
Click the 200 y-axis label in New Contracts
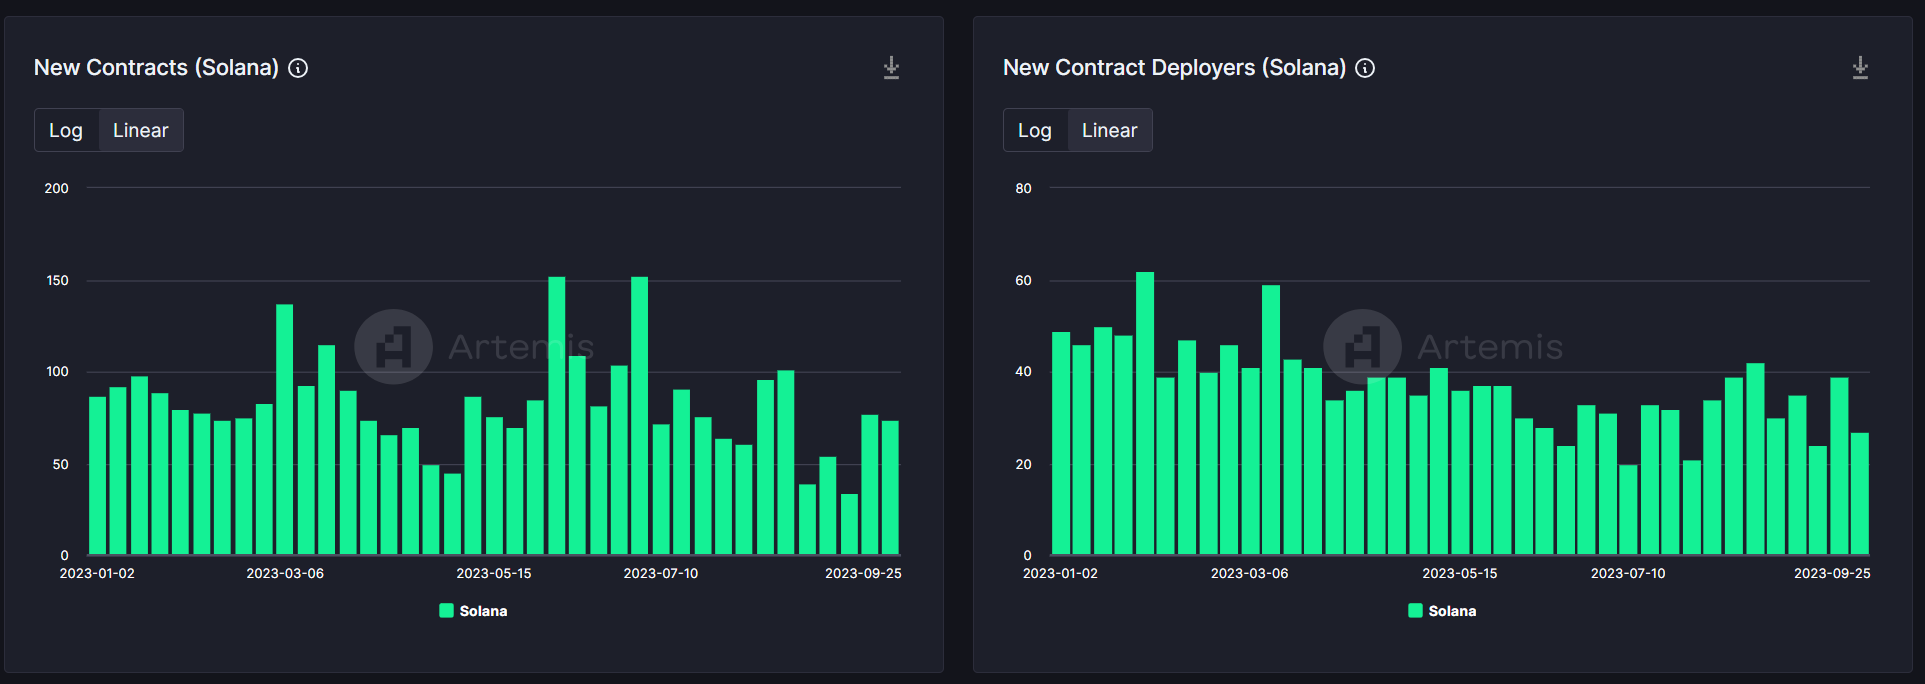pyautogui.click(x=57, y=188)
